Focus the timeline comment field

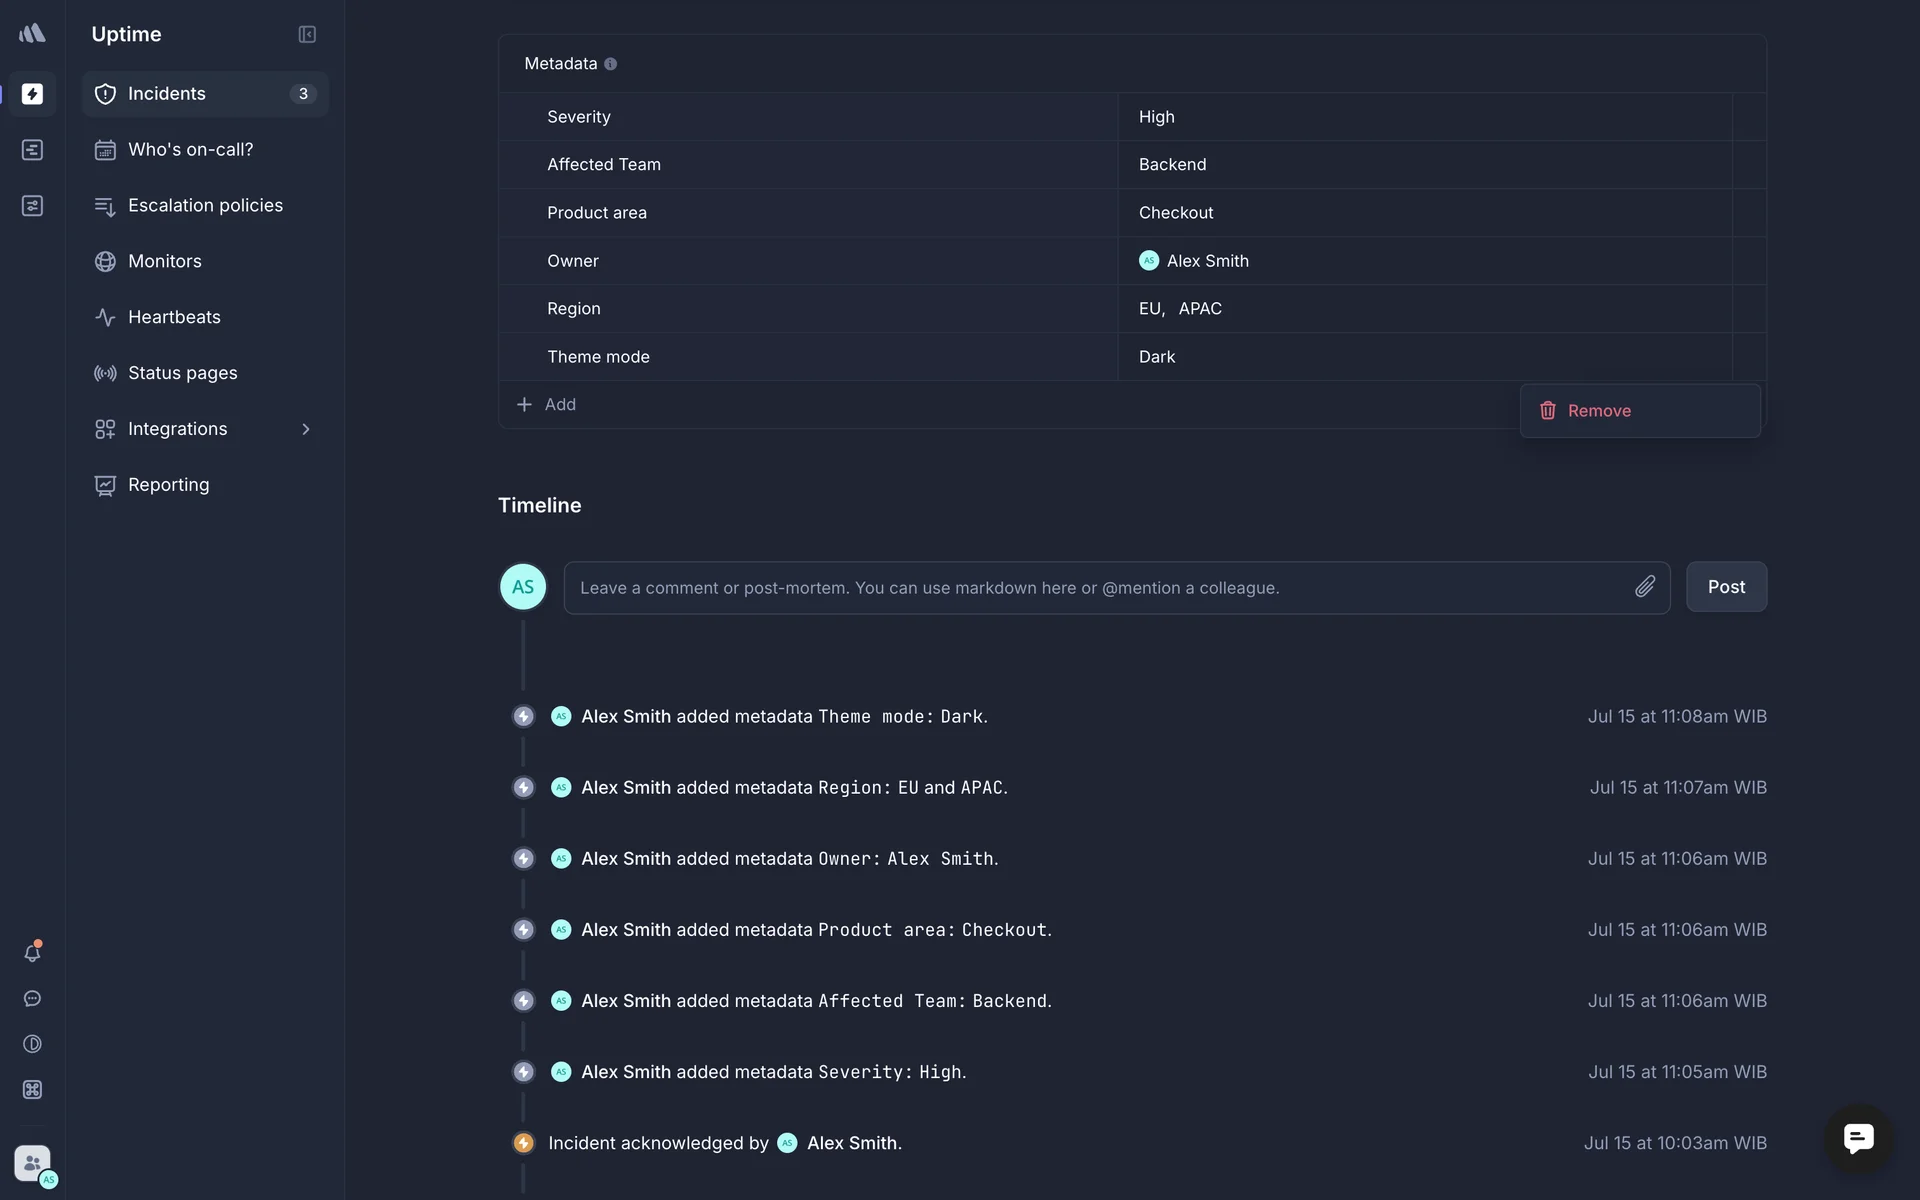tap(1100, 588)
